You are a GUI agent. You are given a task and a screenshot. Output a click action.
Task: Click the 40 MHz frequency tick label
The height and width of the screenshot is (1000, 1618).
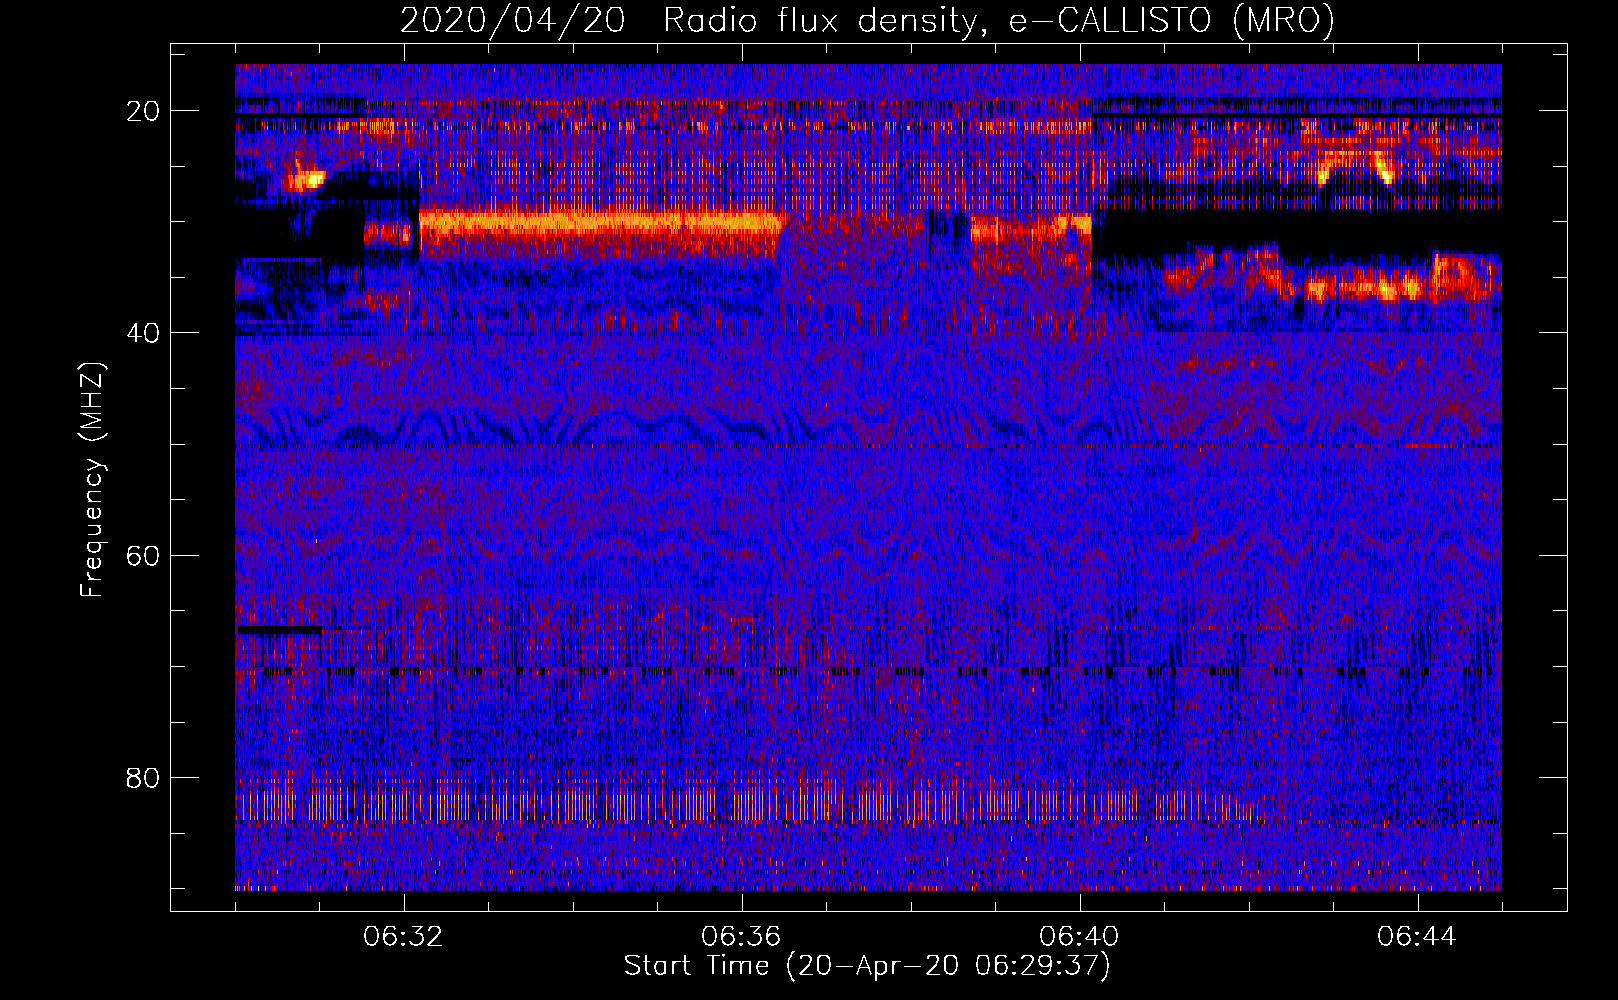pos(144,332)
